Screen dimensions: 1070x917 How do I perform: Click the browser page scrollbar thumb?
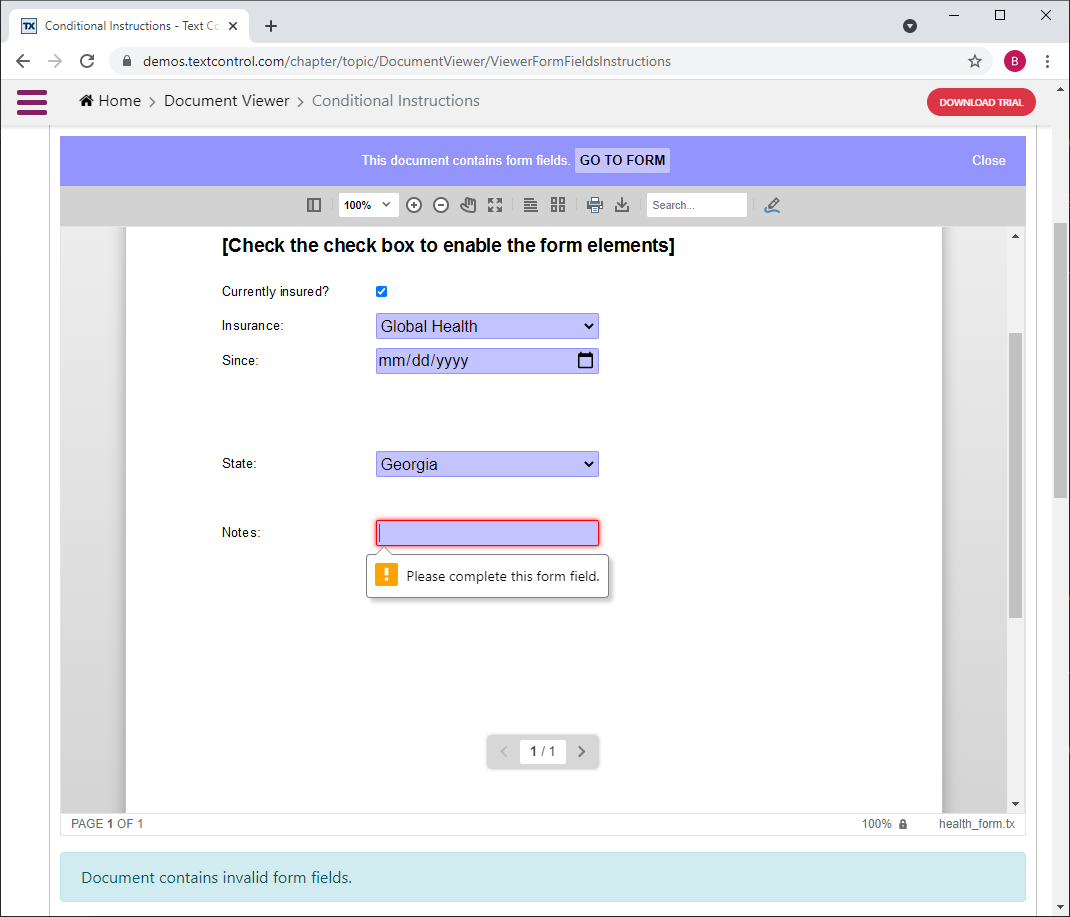1060,360
